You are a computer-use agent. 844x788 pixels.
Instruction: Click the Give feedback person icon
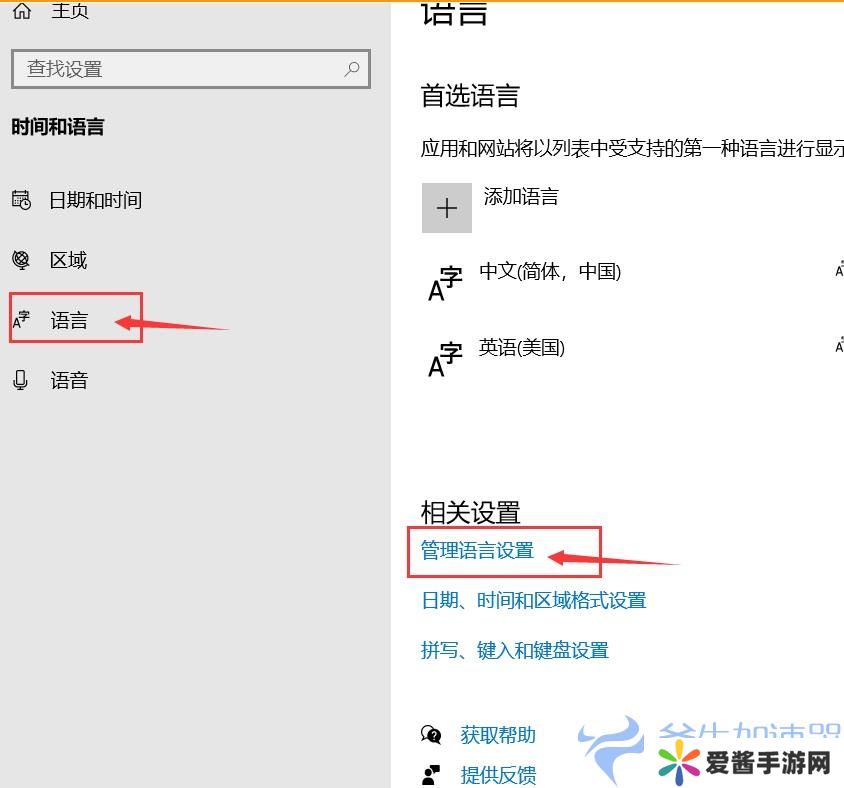(x=431, y=775)
